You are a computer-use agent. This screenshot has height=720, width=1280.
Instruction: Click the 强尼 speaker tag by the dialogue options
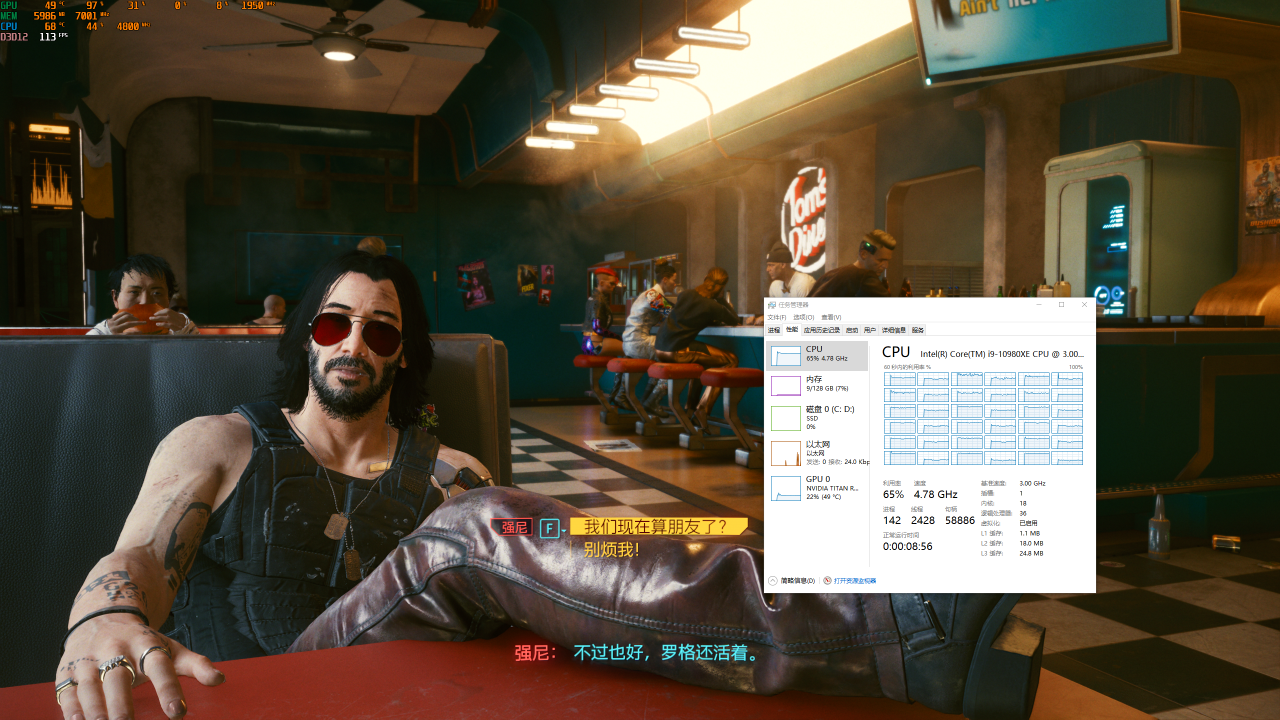click(512, 527)
